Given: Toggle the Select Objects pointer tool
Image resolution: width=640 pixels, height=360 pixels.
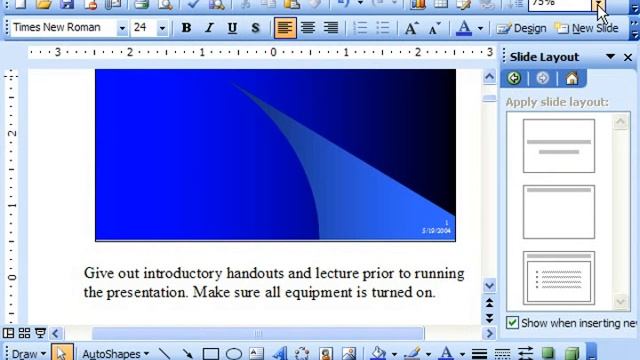Looking at the screenshot, I should click(62, 353).
